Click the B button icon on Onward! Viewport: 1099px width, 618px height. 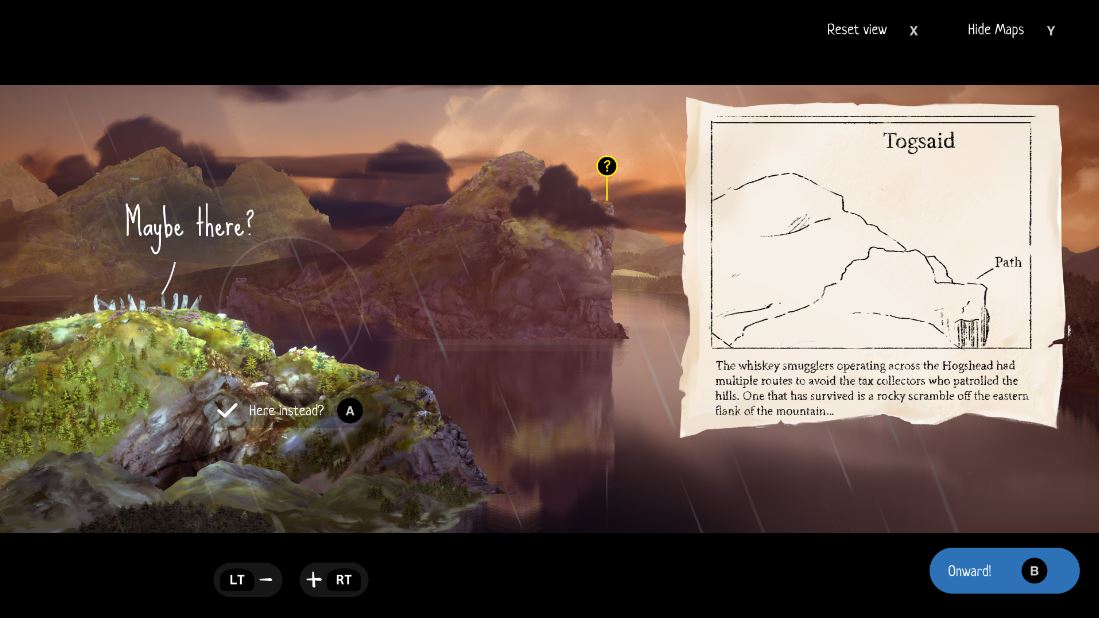click(1034, 571)
